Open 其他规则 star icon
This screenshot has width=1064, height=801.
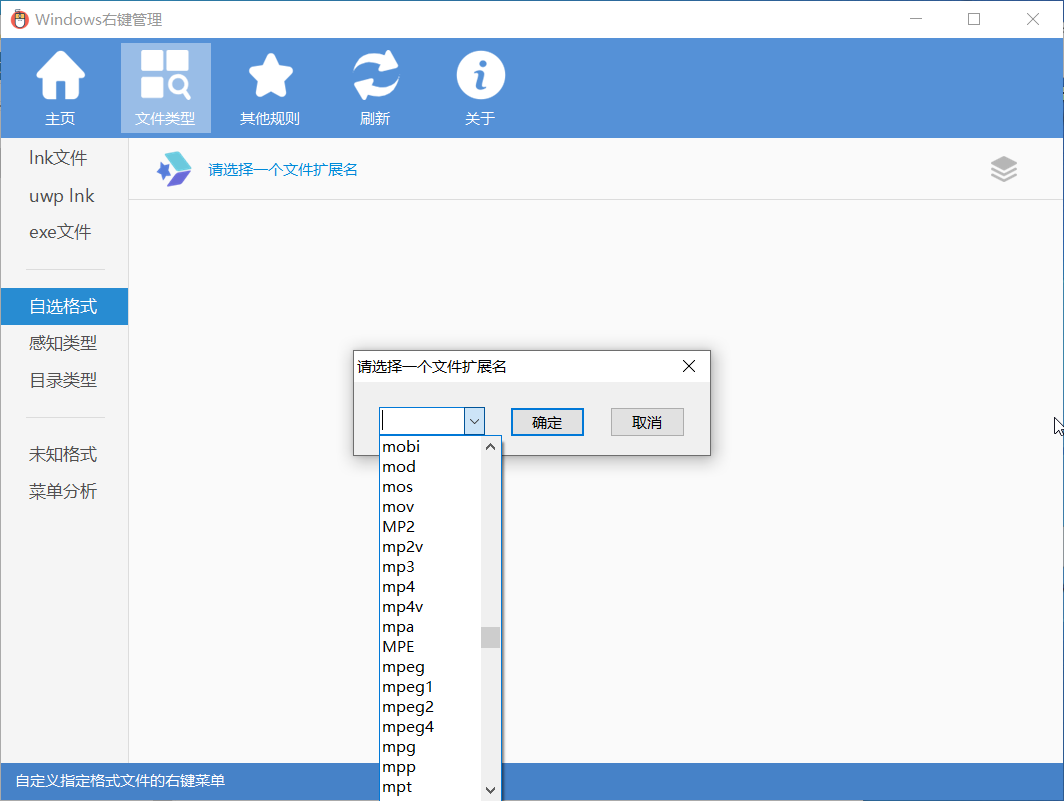click(x=270, y=88)
